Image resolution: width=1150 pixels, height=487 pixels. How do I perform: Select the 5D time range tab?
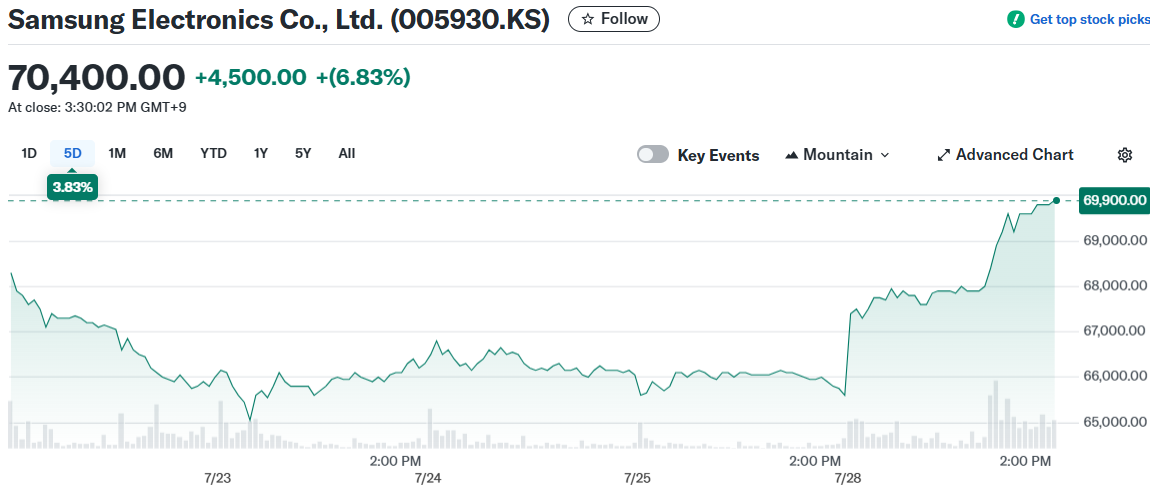click(73, 153)
